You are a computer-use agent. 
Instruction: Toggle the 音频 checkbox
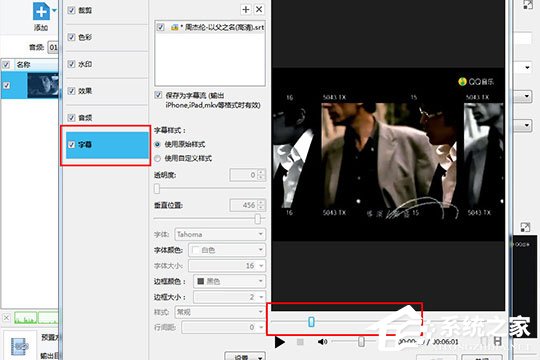click(x=71, y=118)
